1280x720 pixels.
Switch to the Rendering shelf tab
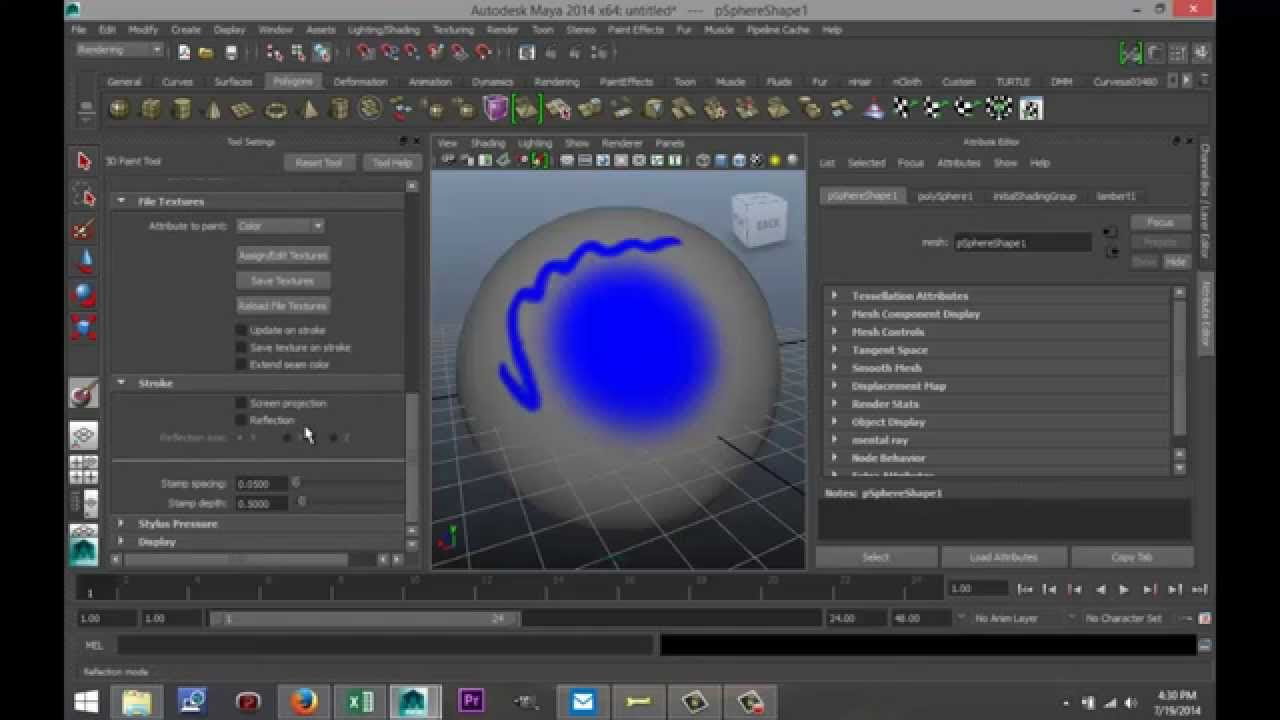coord(556,82)
